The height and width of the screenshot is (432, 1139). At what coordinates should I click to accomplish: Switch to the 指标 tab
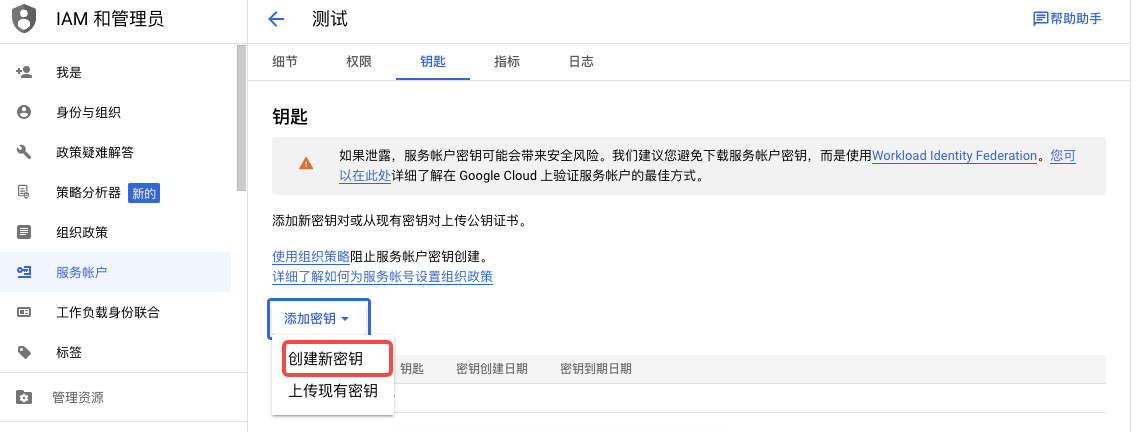coord(507,61)
